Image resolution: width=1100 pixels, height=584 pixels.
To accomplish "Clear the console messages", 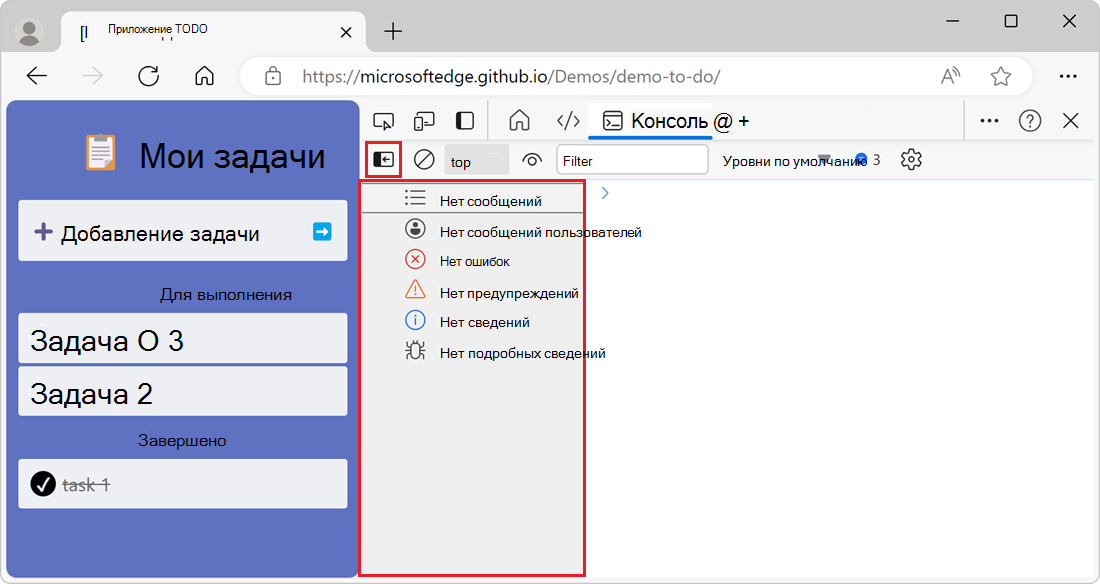I will pos(423,159).
